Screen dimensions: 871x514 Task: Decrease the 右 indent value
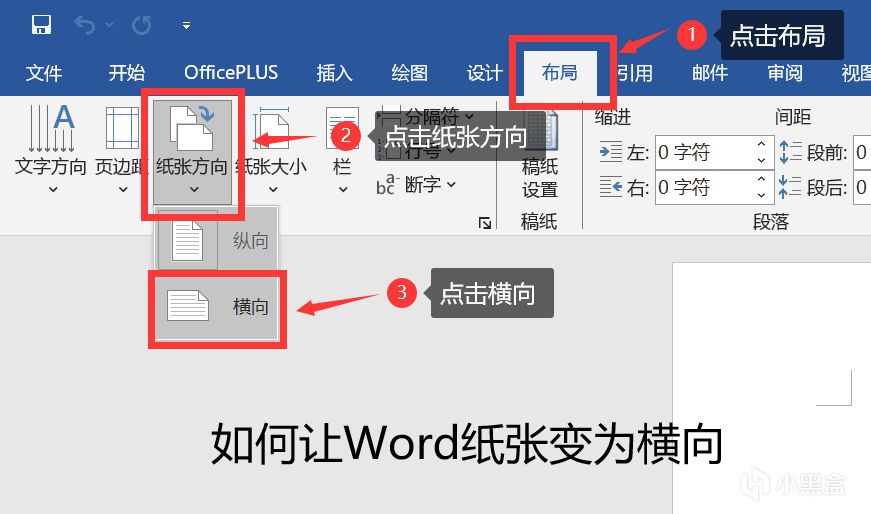tap(762, 195)
